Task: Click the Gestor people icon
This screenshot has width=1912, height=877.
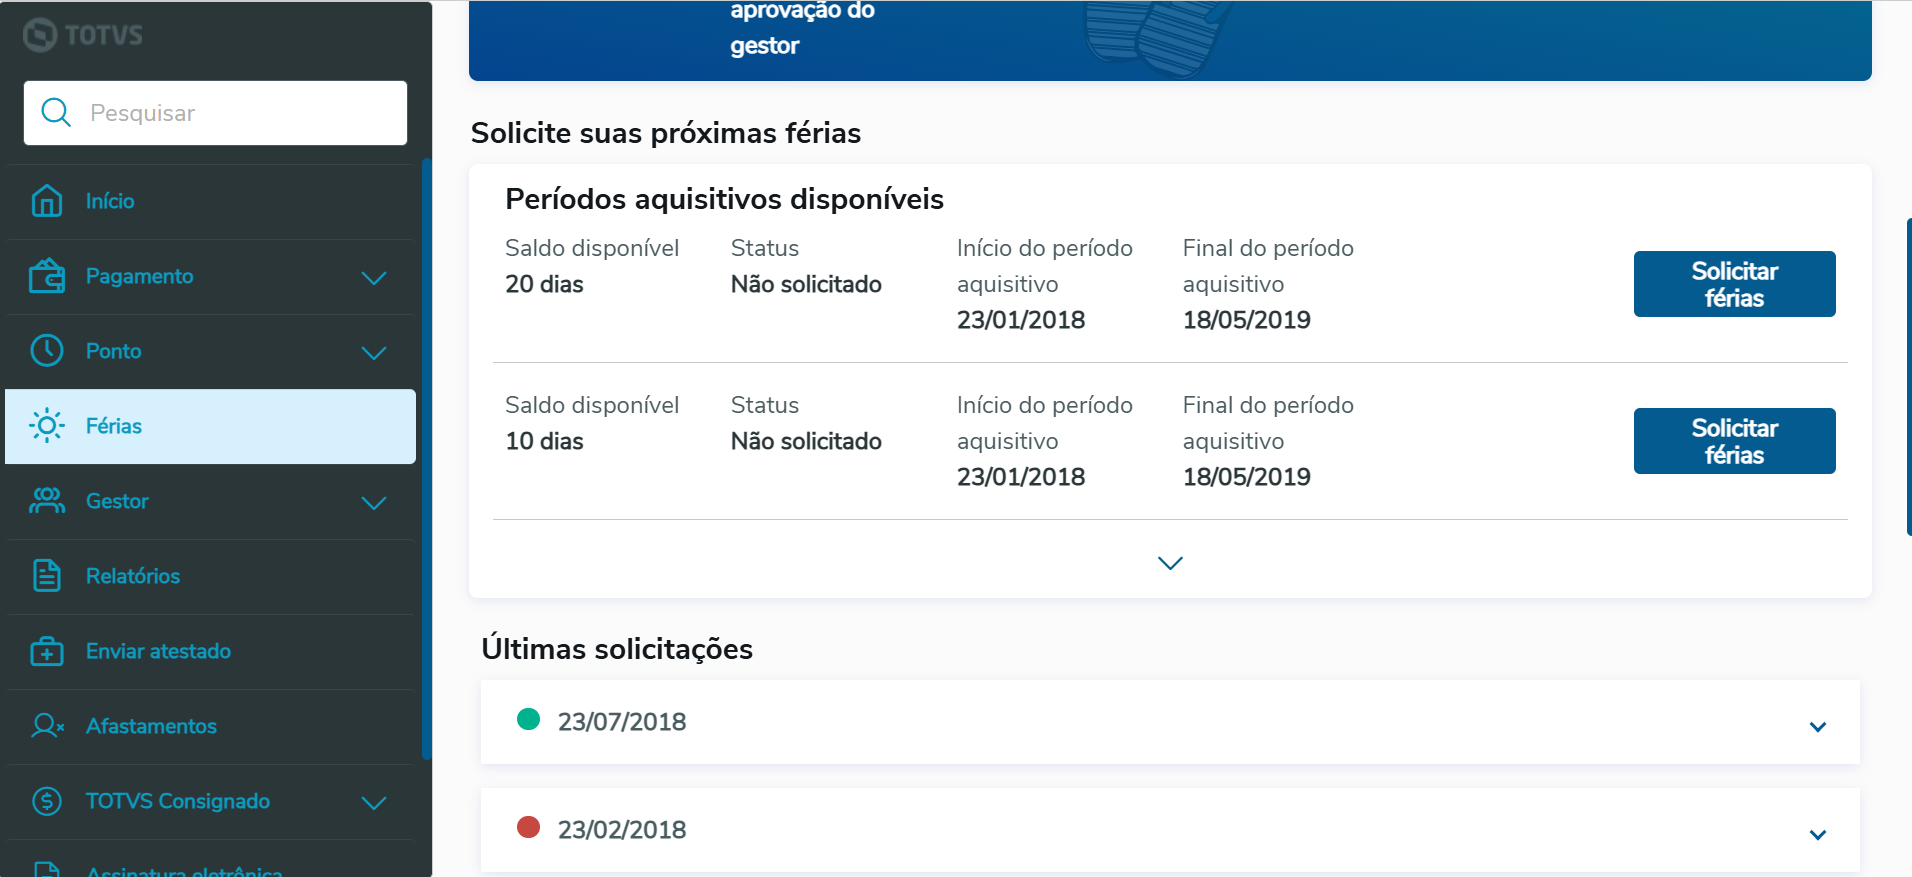Action: click(x=47, y=501)
